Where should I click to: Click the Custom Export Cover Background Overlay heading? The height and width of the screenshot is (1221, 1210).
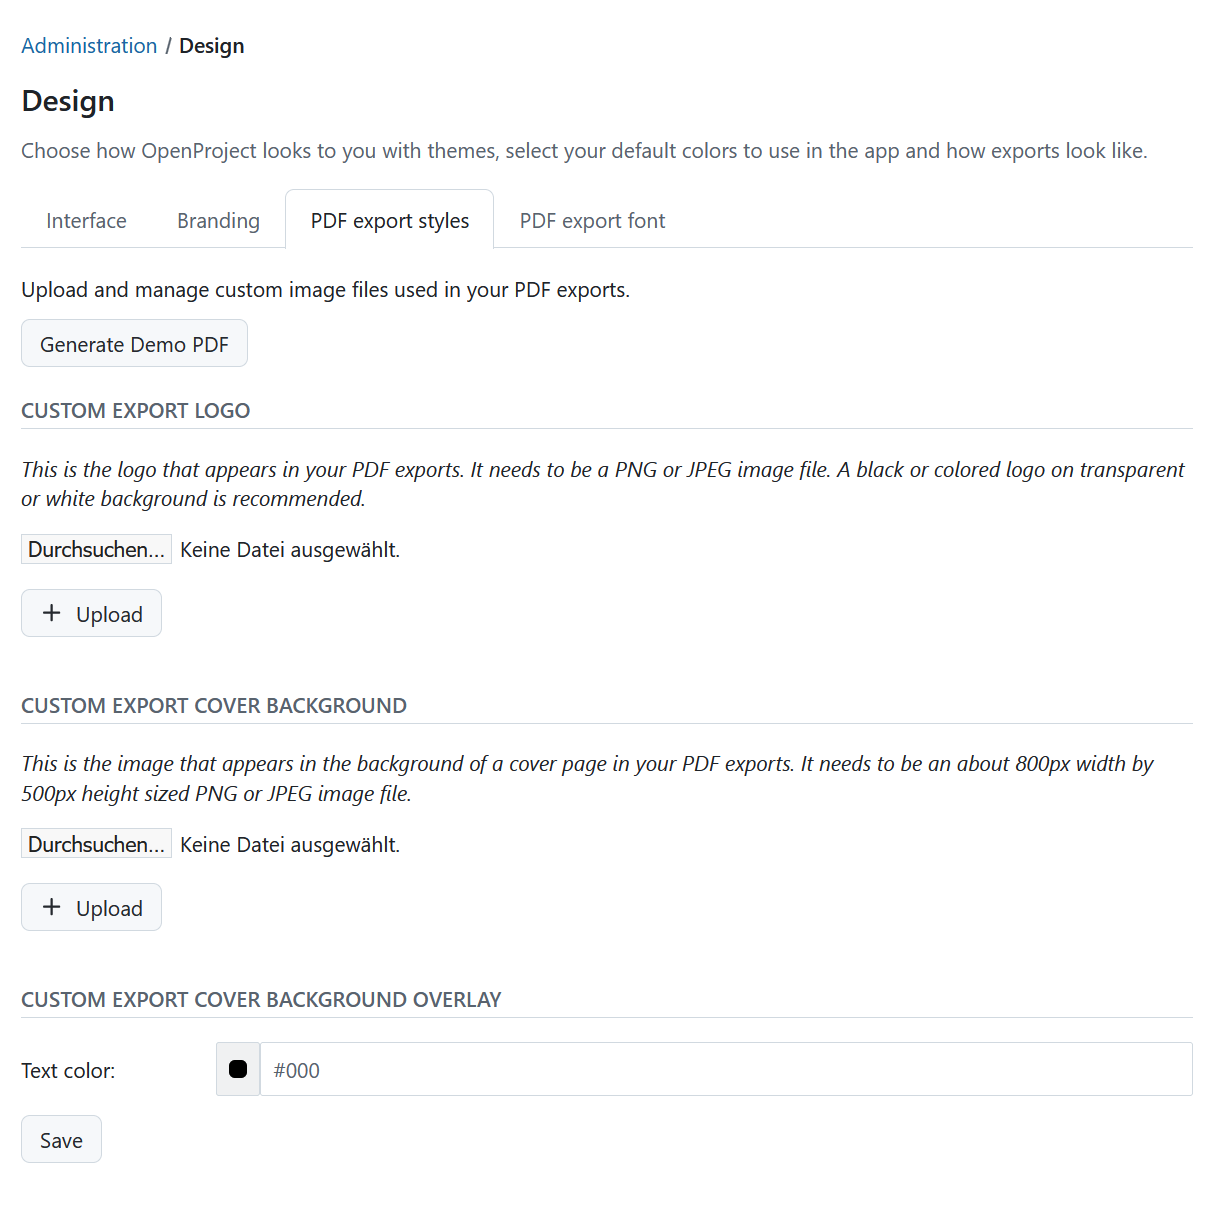click(x=261, y=999)
